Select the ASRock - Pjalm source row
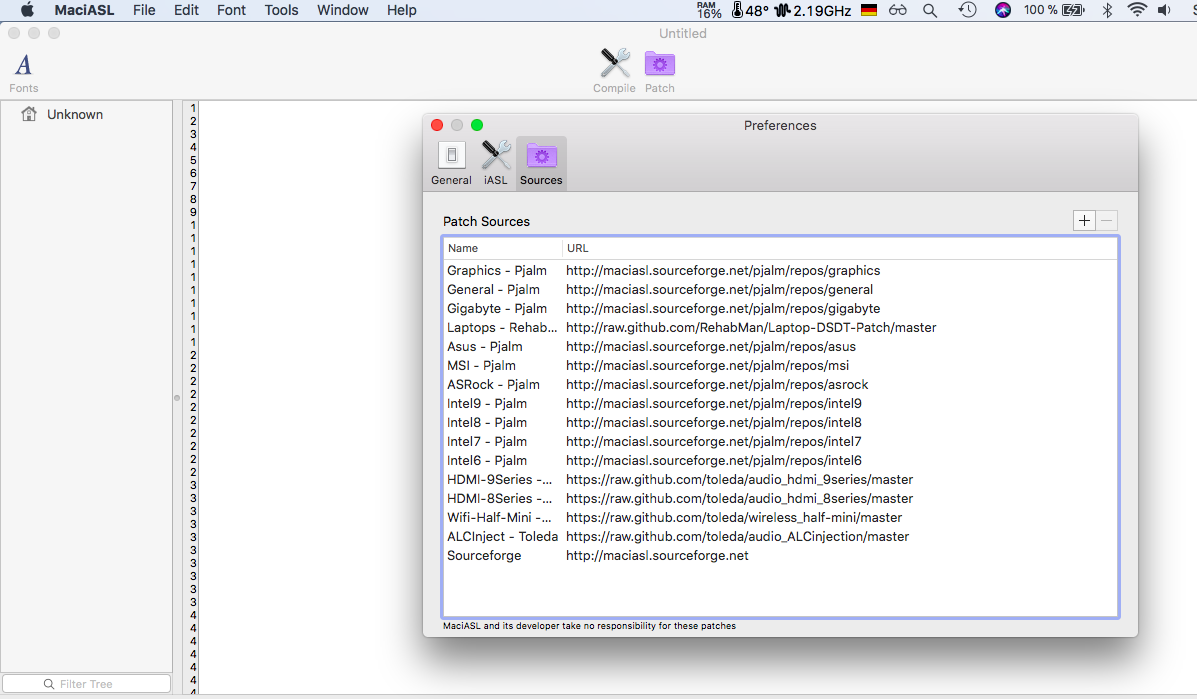Screen dimensions: 1197x699 point(780,385)
